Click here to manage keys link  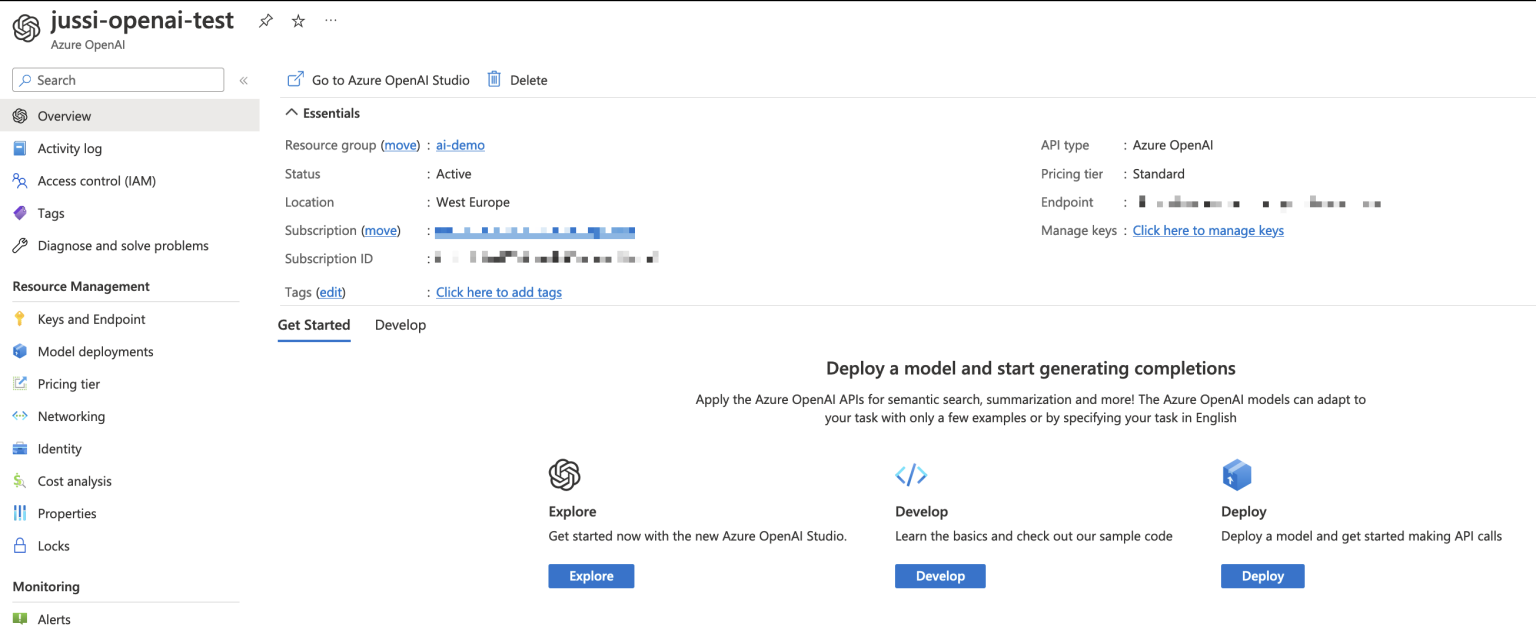[x=1208, y=230]
